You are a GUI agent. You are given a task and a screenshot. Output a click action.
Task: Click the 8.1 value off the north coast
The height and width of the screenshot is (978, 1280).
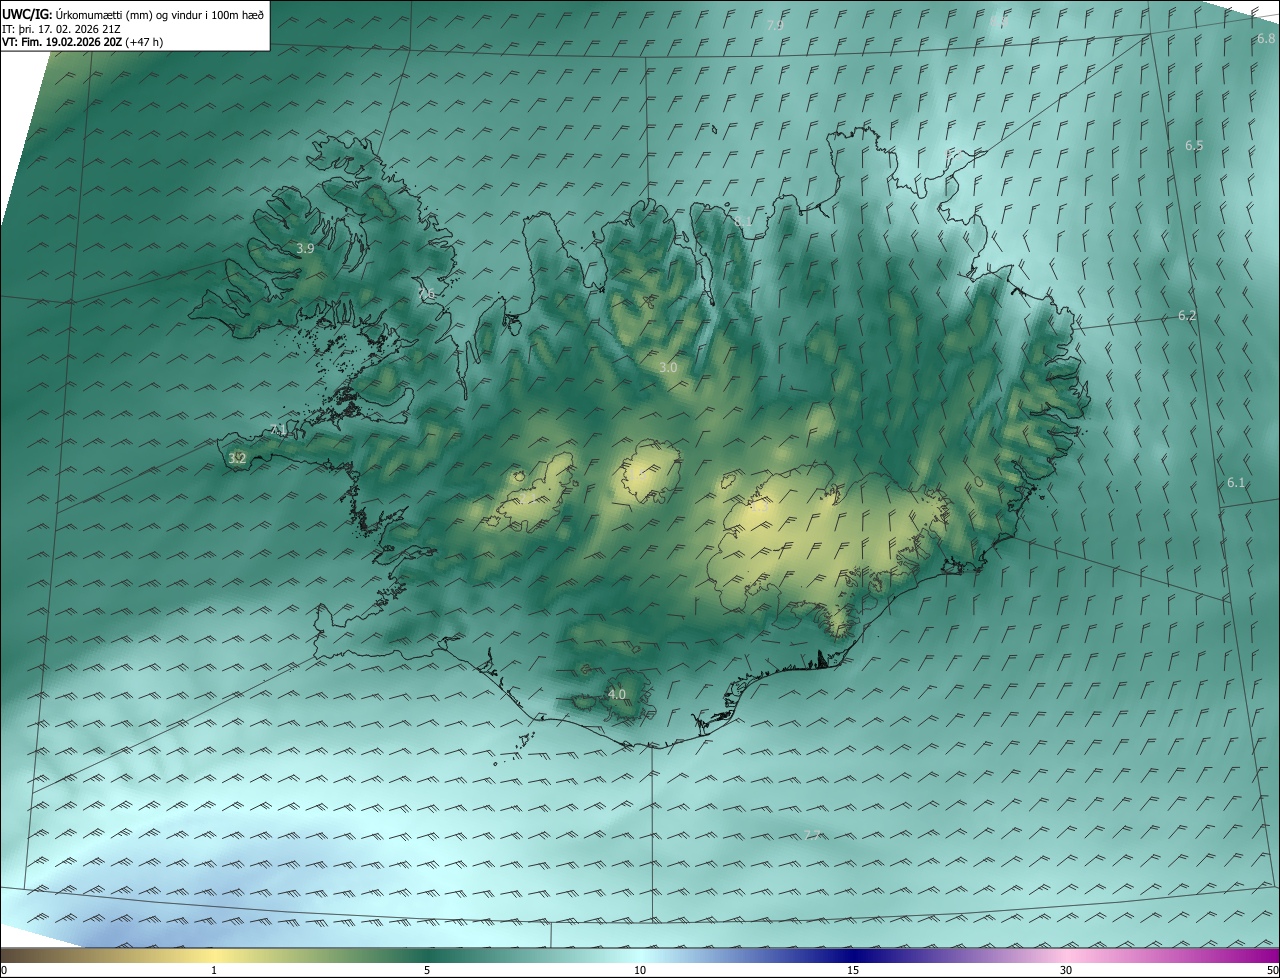pyautogui.click(x=742, y=220)
